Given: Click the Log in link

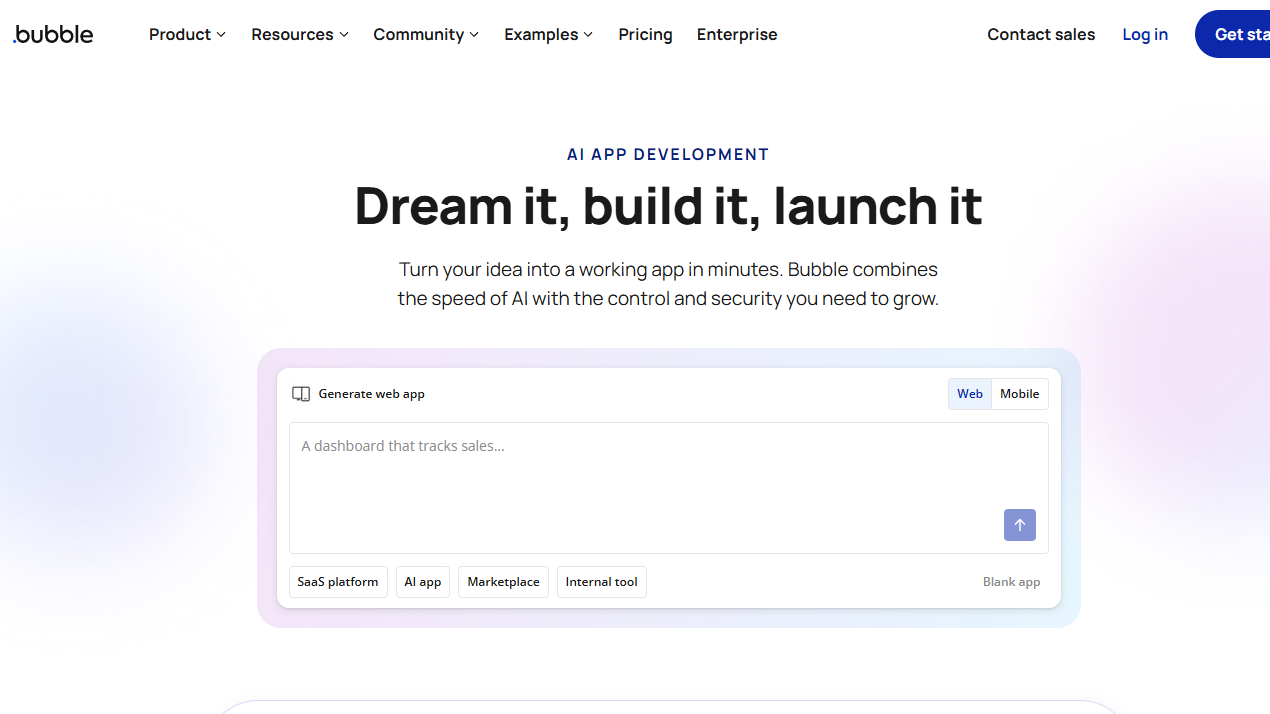Looking at the screenshot, I should 1144,34.
